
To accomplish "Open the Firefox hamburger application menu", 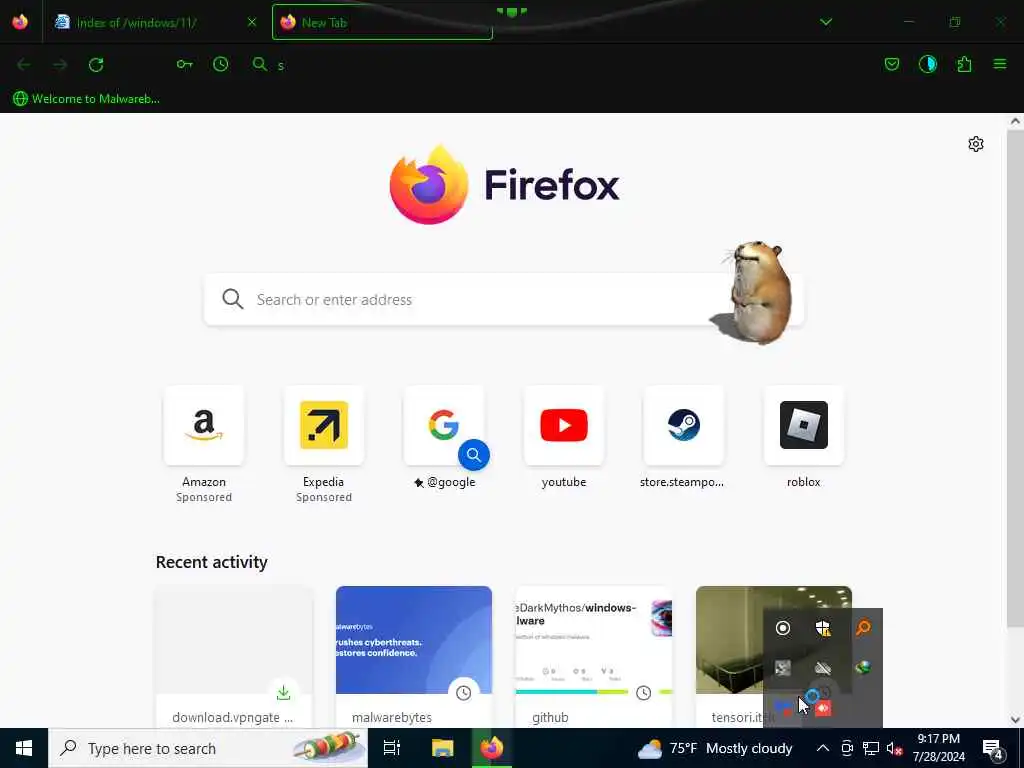I will 1000,64.
